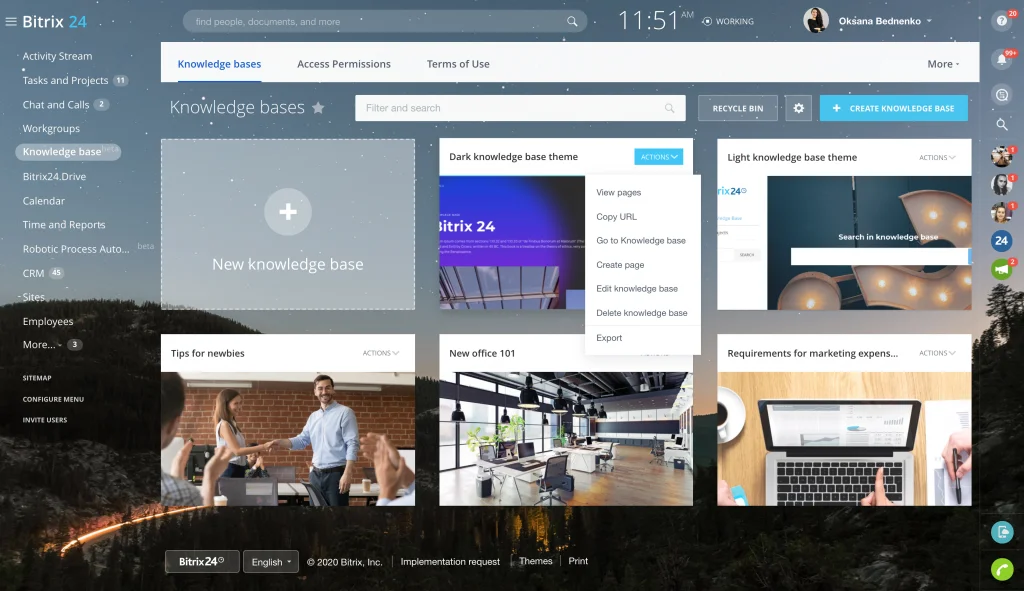This screenshot has width=1024, height=591.
Task: Open the green megaphone announcements icon
Action: (1001, 268)
